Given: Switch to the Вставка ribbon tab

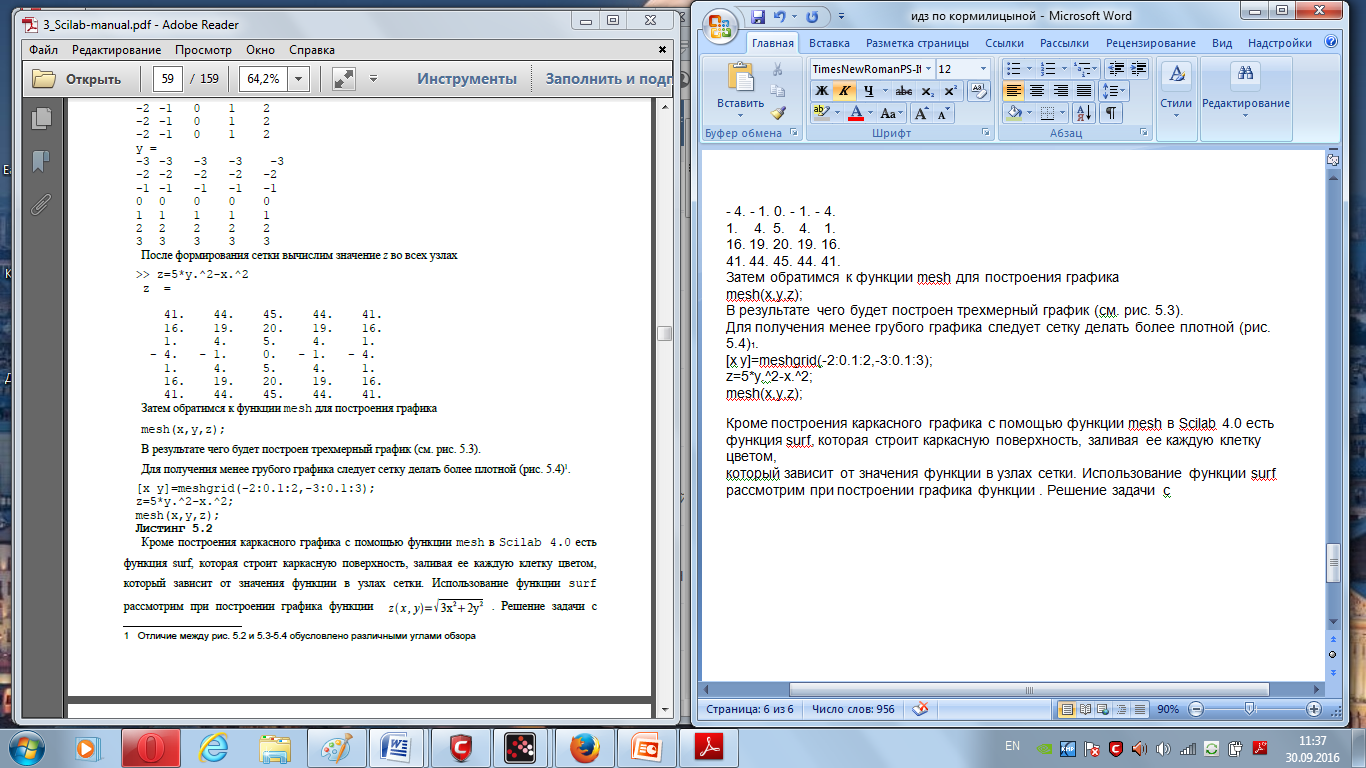Looking at the screenshot, I should coord(829,43).
